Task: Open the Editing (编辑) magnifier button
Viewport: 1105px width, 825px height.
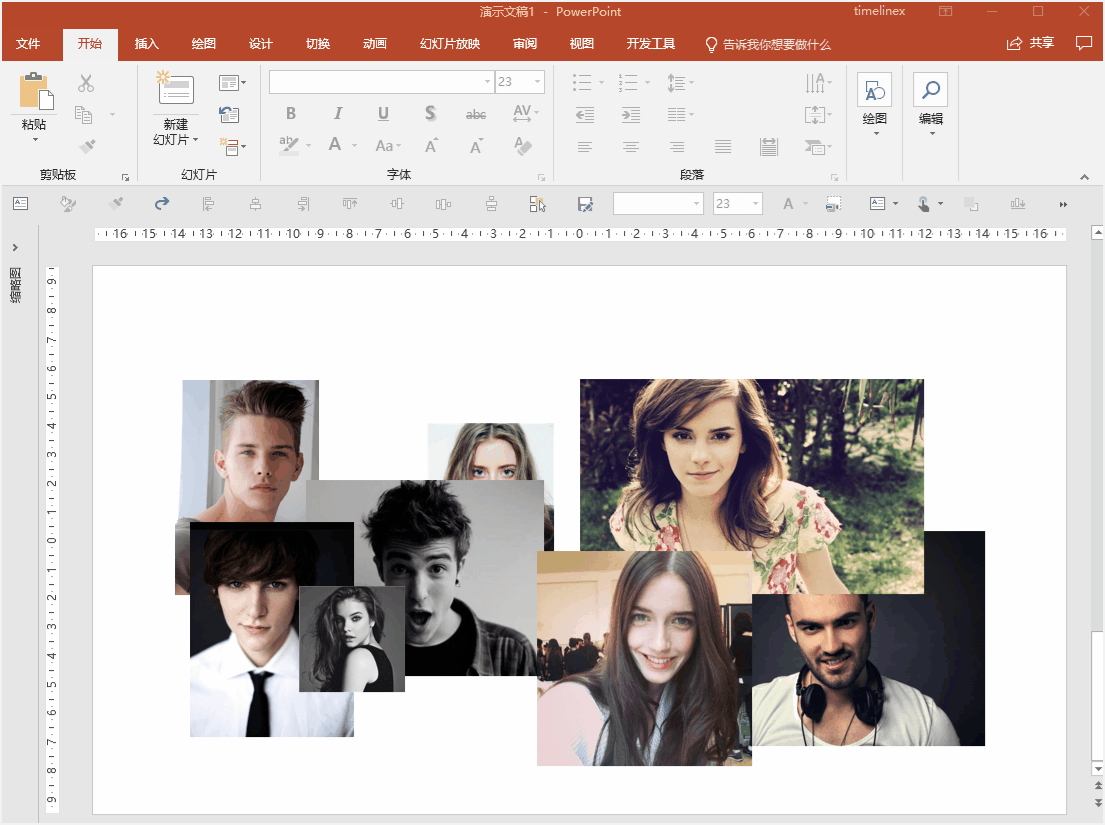Action: pos(930,92)
